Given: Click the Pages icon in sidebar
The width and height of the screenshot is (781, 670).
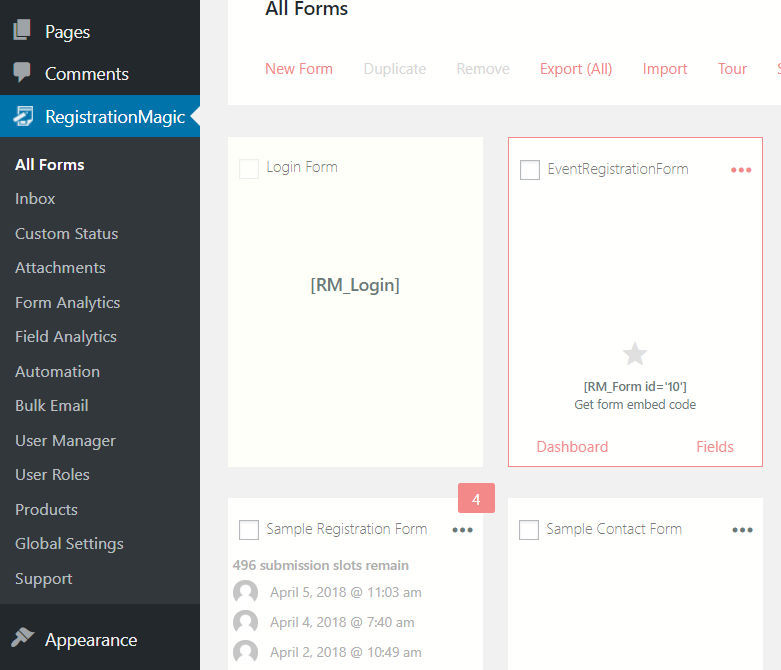Looking at the screenshot, I should point(22,31).
